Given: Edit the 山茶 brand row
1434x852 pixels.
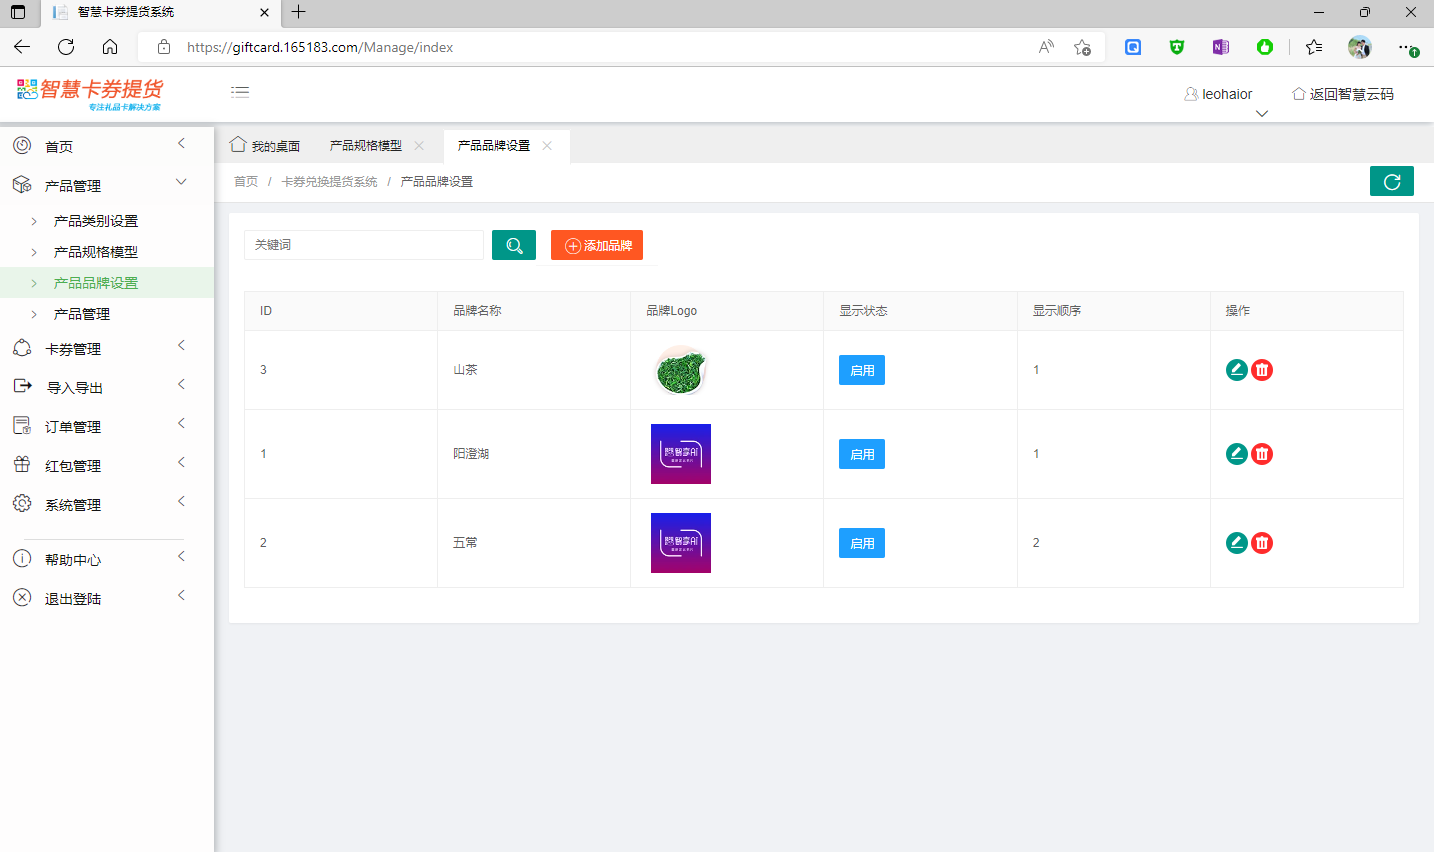Looking at the screenshot, I should click(1236, 370).
